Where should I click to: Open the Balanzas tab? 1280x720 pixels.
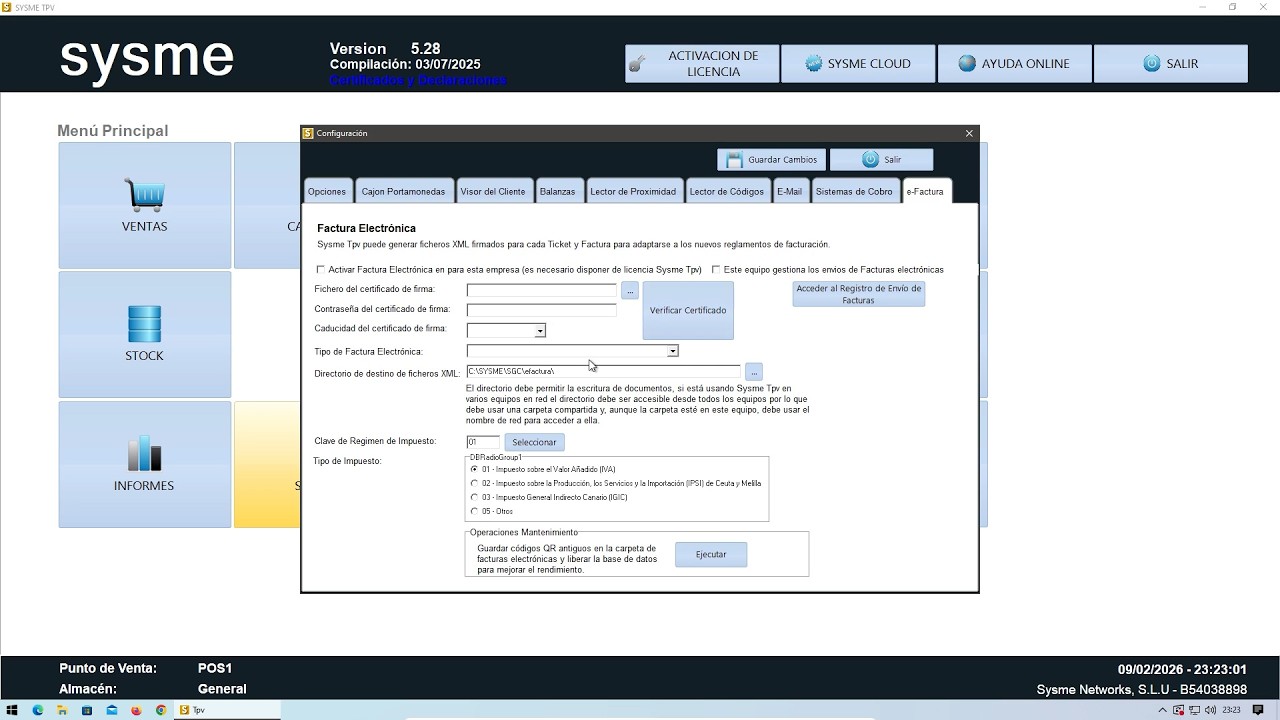coord(558,191)
